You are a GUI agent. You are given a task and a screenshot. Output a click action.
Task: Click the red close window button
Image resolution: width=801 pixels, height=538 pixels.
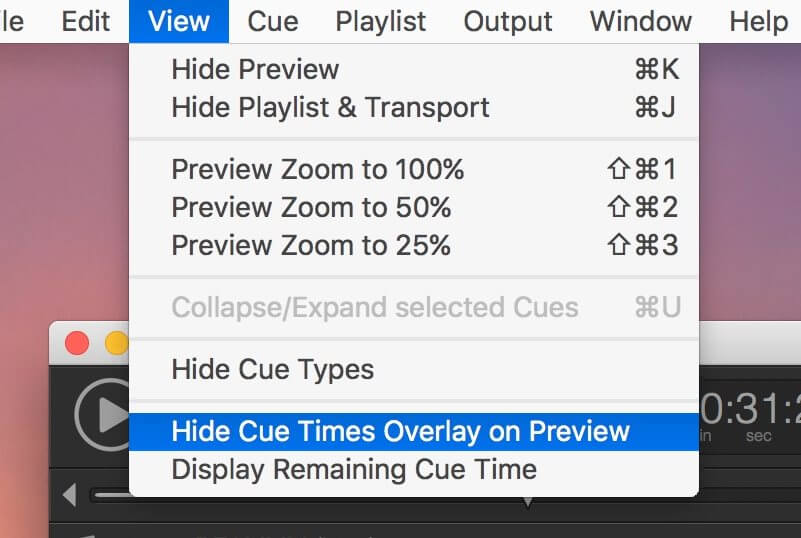tap(77, 343)
